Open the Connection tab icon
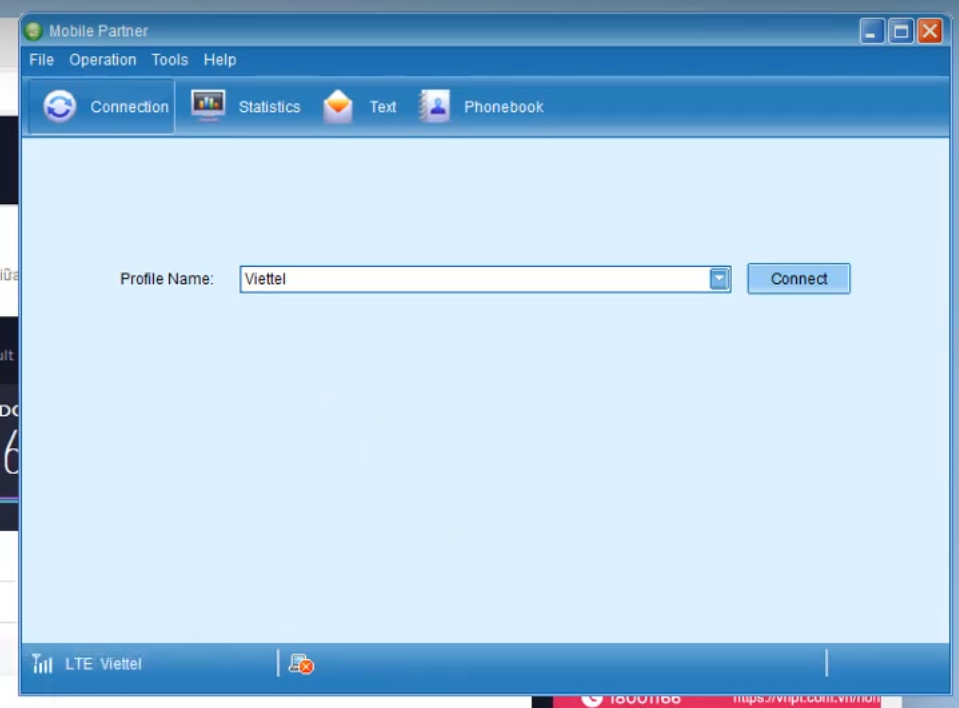This screenshot has width=959, height=708. [x=59, y=106]
